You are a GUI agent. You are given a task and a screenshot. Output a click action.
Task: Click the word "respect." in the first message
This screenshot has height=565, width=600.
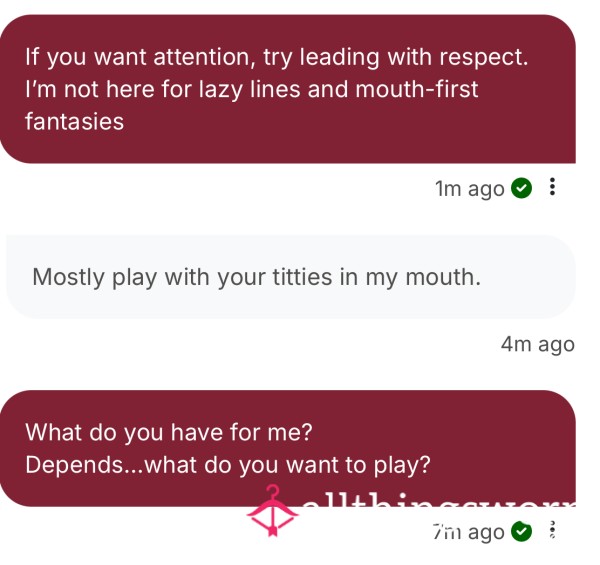[484, 57]
